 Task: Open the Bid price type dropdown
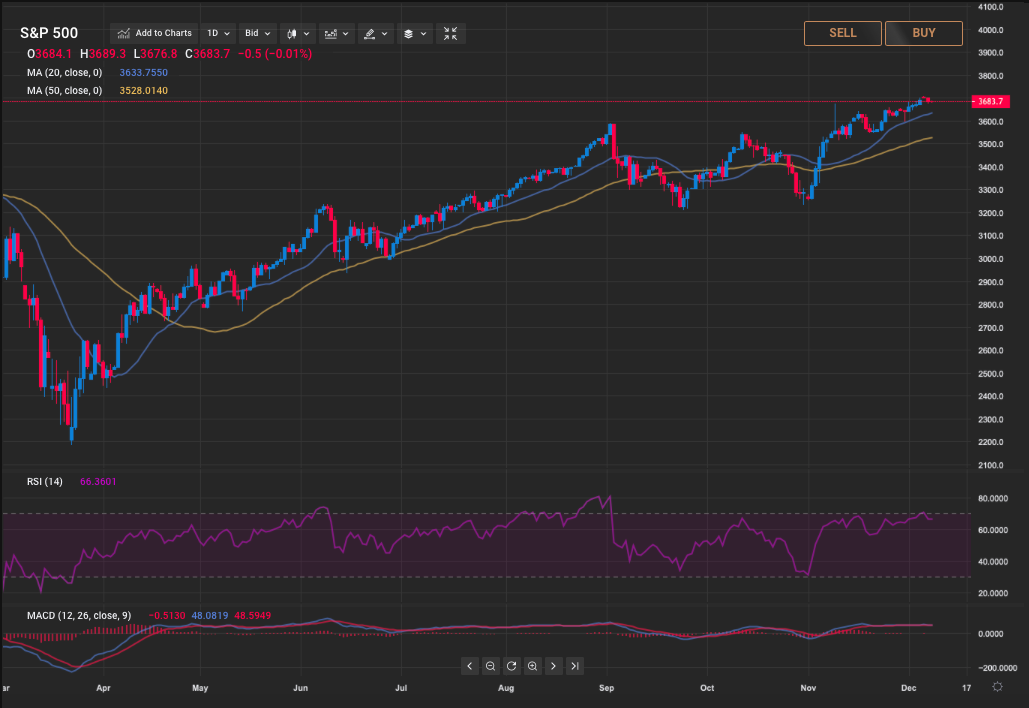[x=257, y=33]
